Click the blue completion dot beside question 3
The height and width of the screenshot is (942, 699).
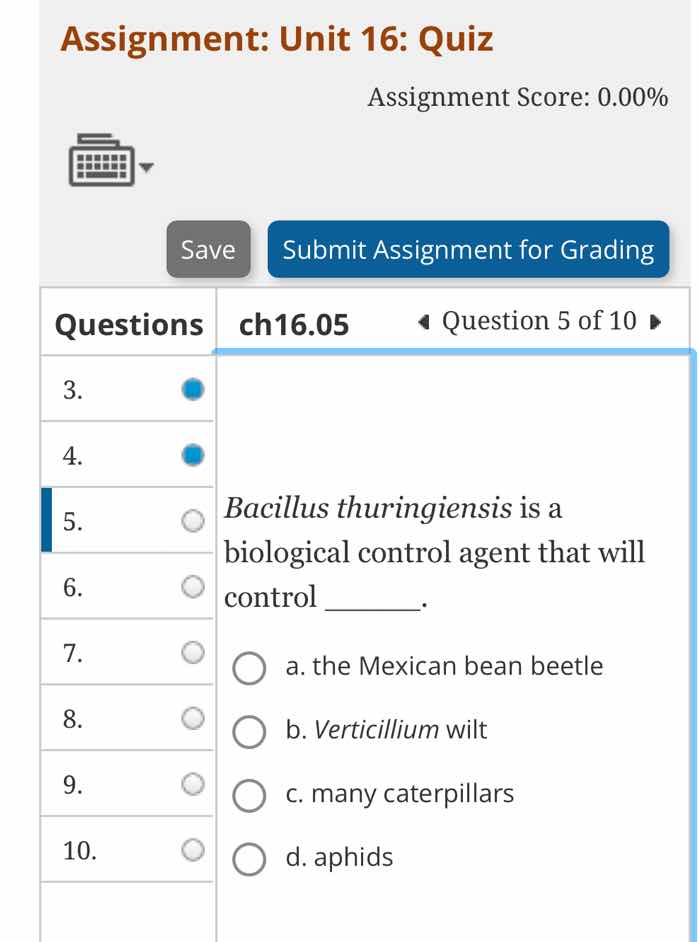pos(193,388)
